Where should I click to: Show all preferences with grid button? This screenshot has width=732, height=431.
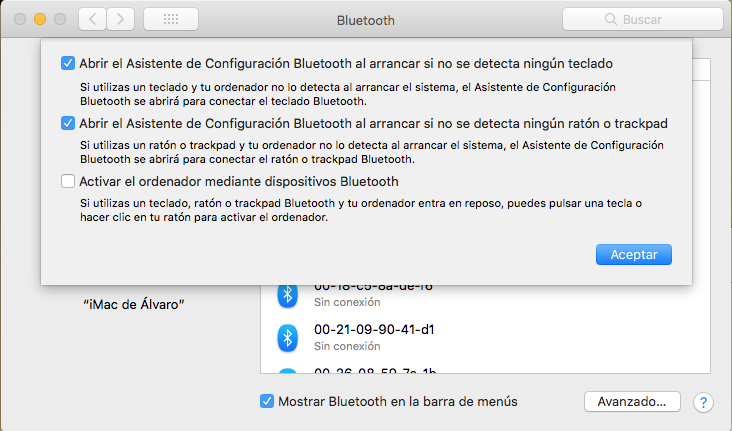pyautogui.click(x=169, y=19)
